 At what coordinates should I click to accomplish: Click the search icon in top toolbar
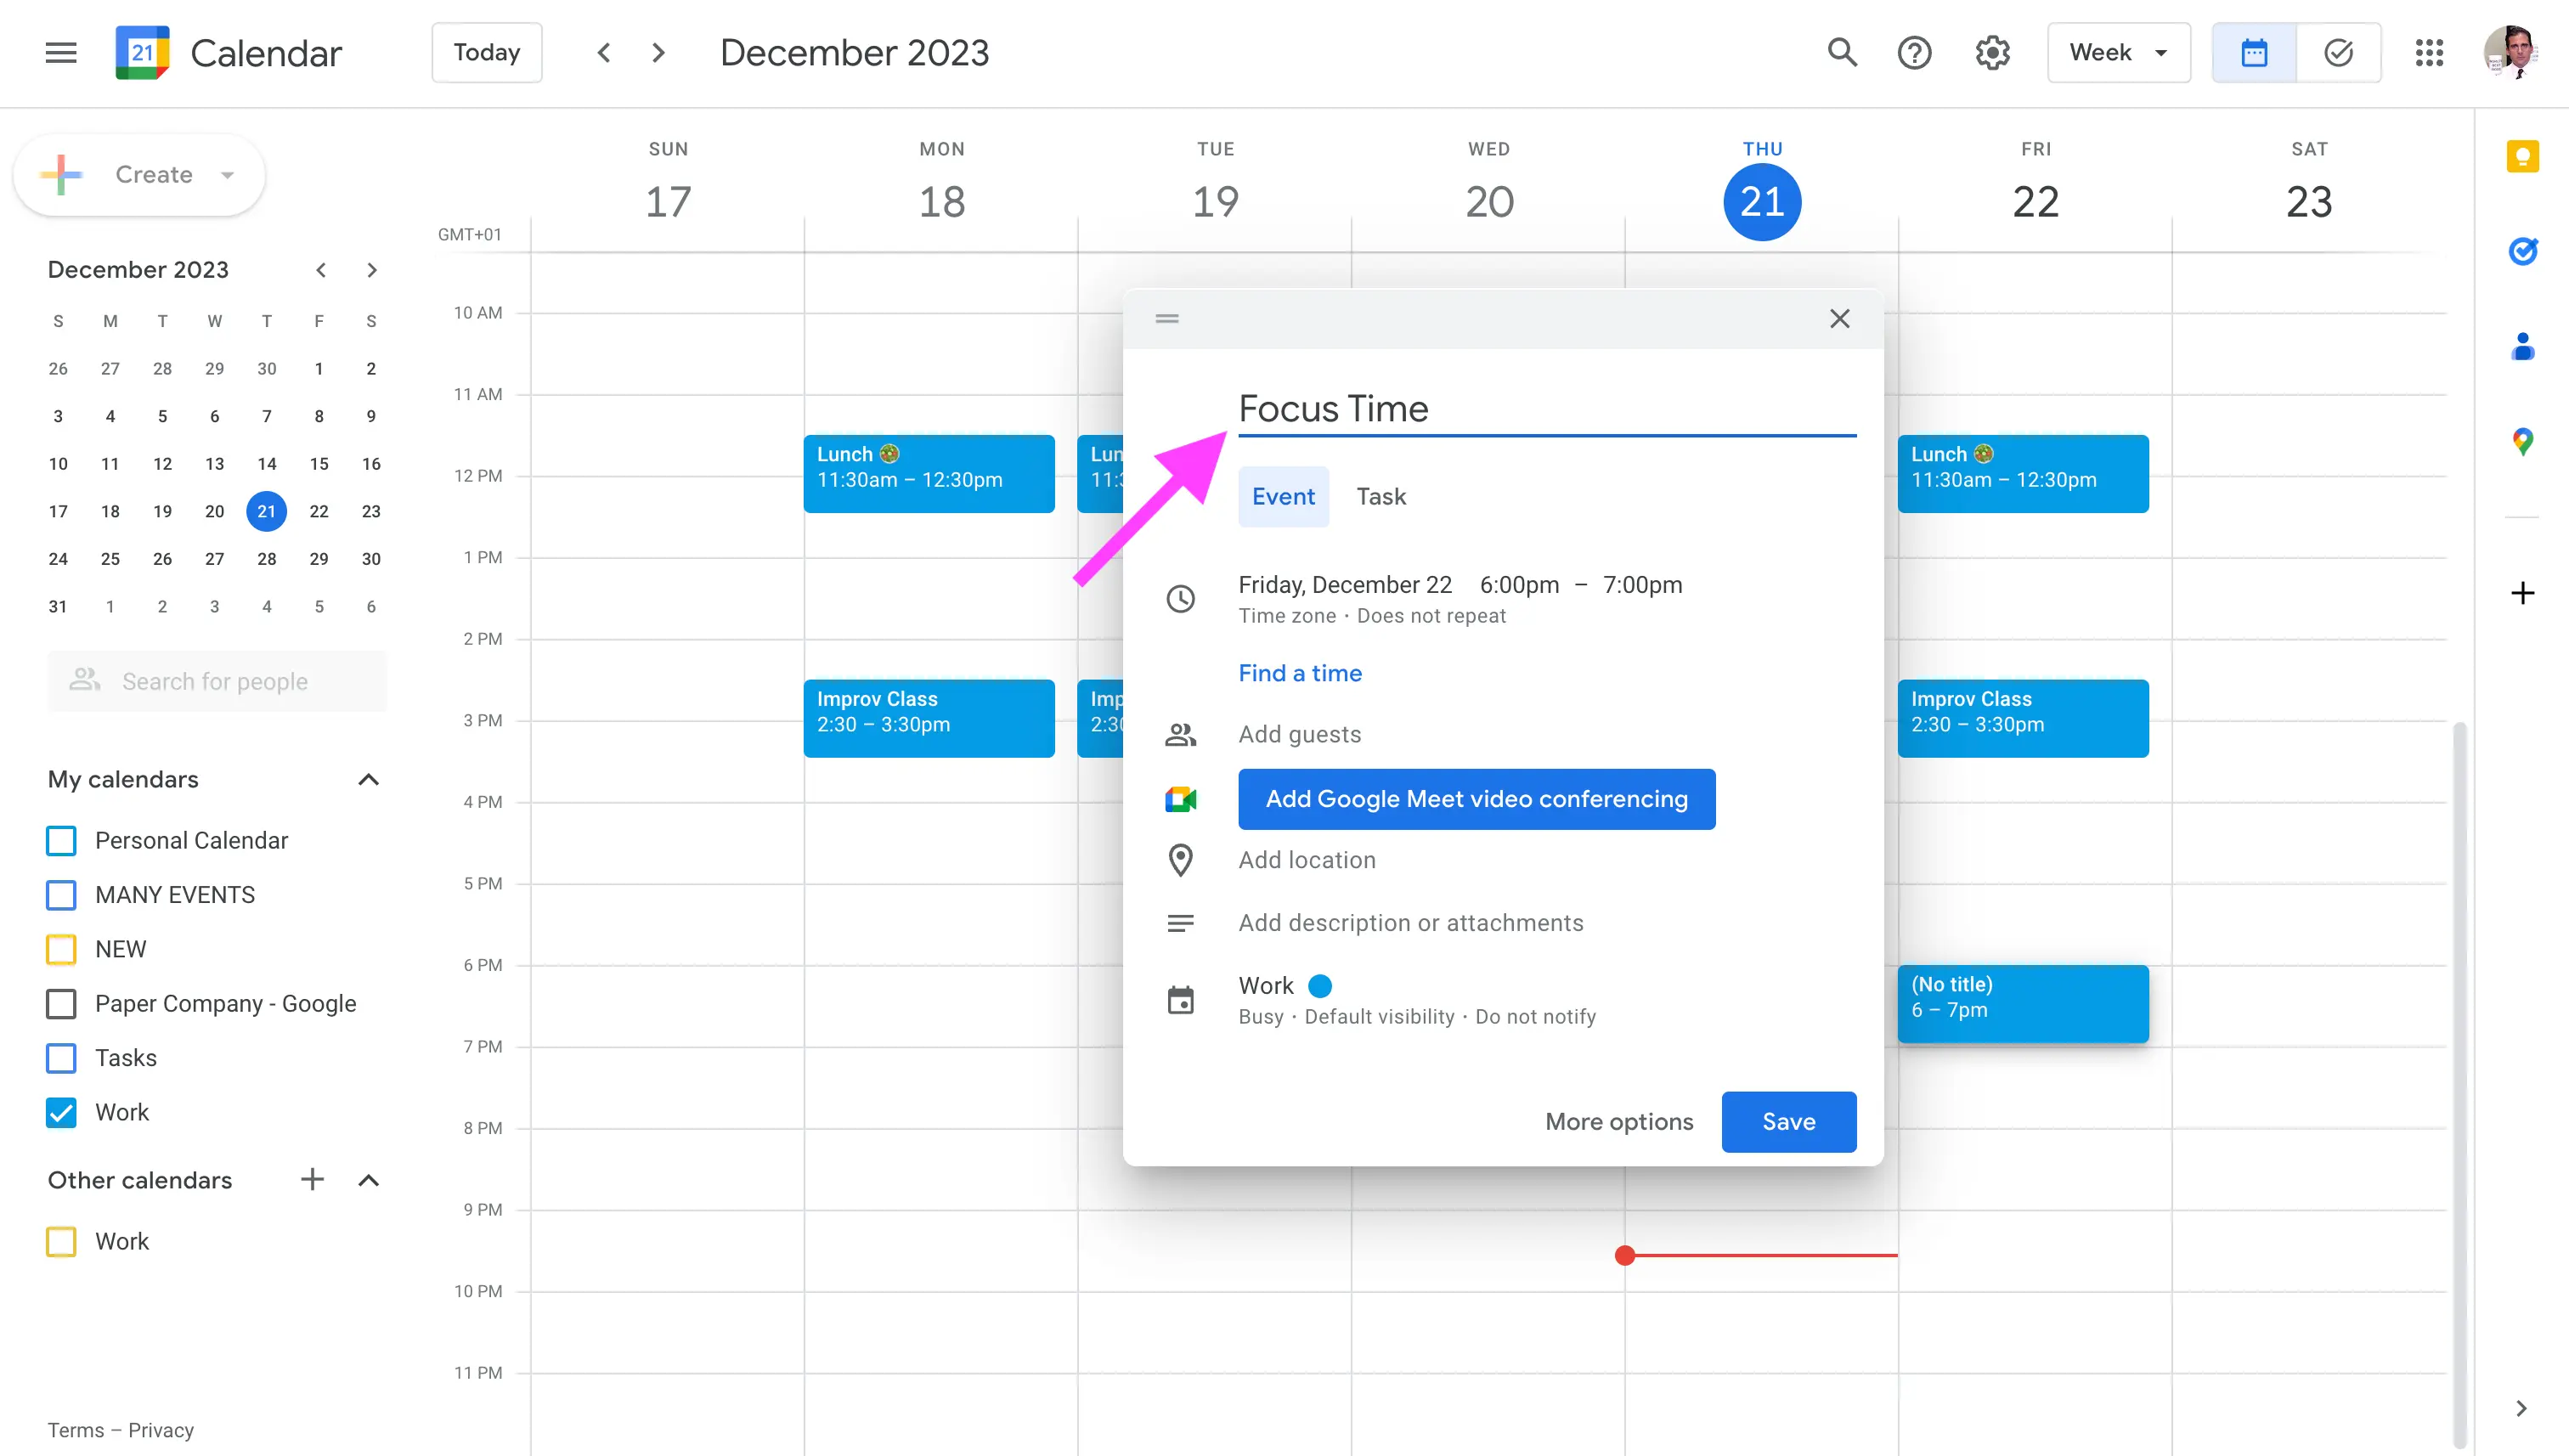pos(1842,51)
